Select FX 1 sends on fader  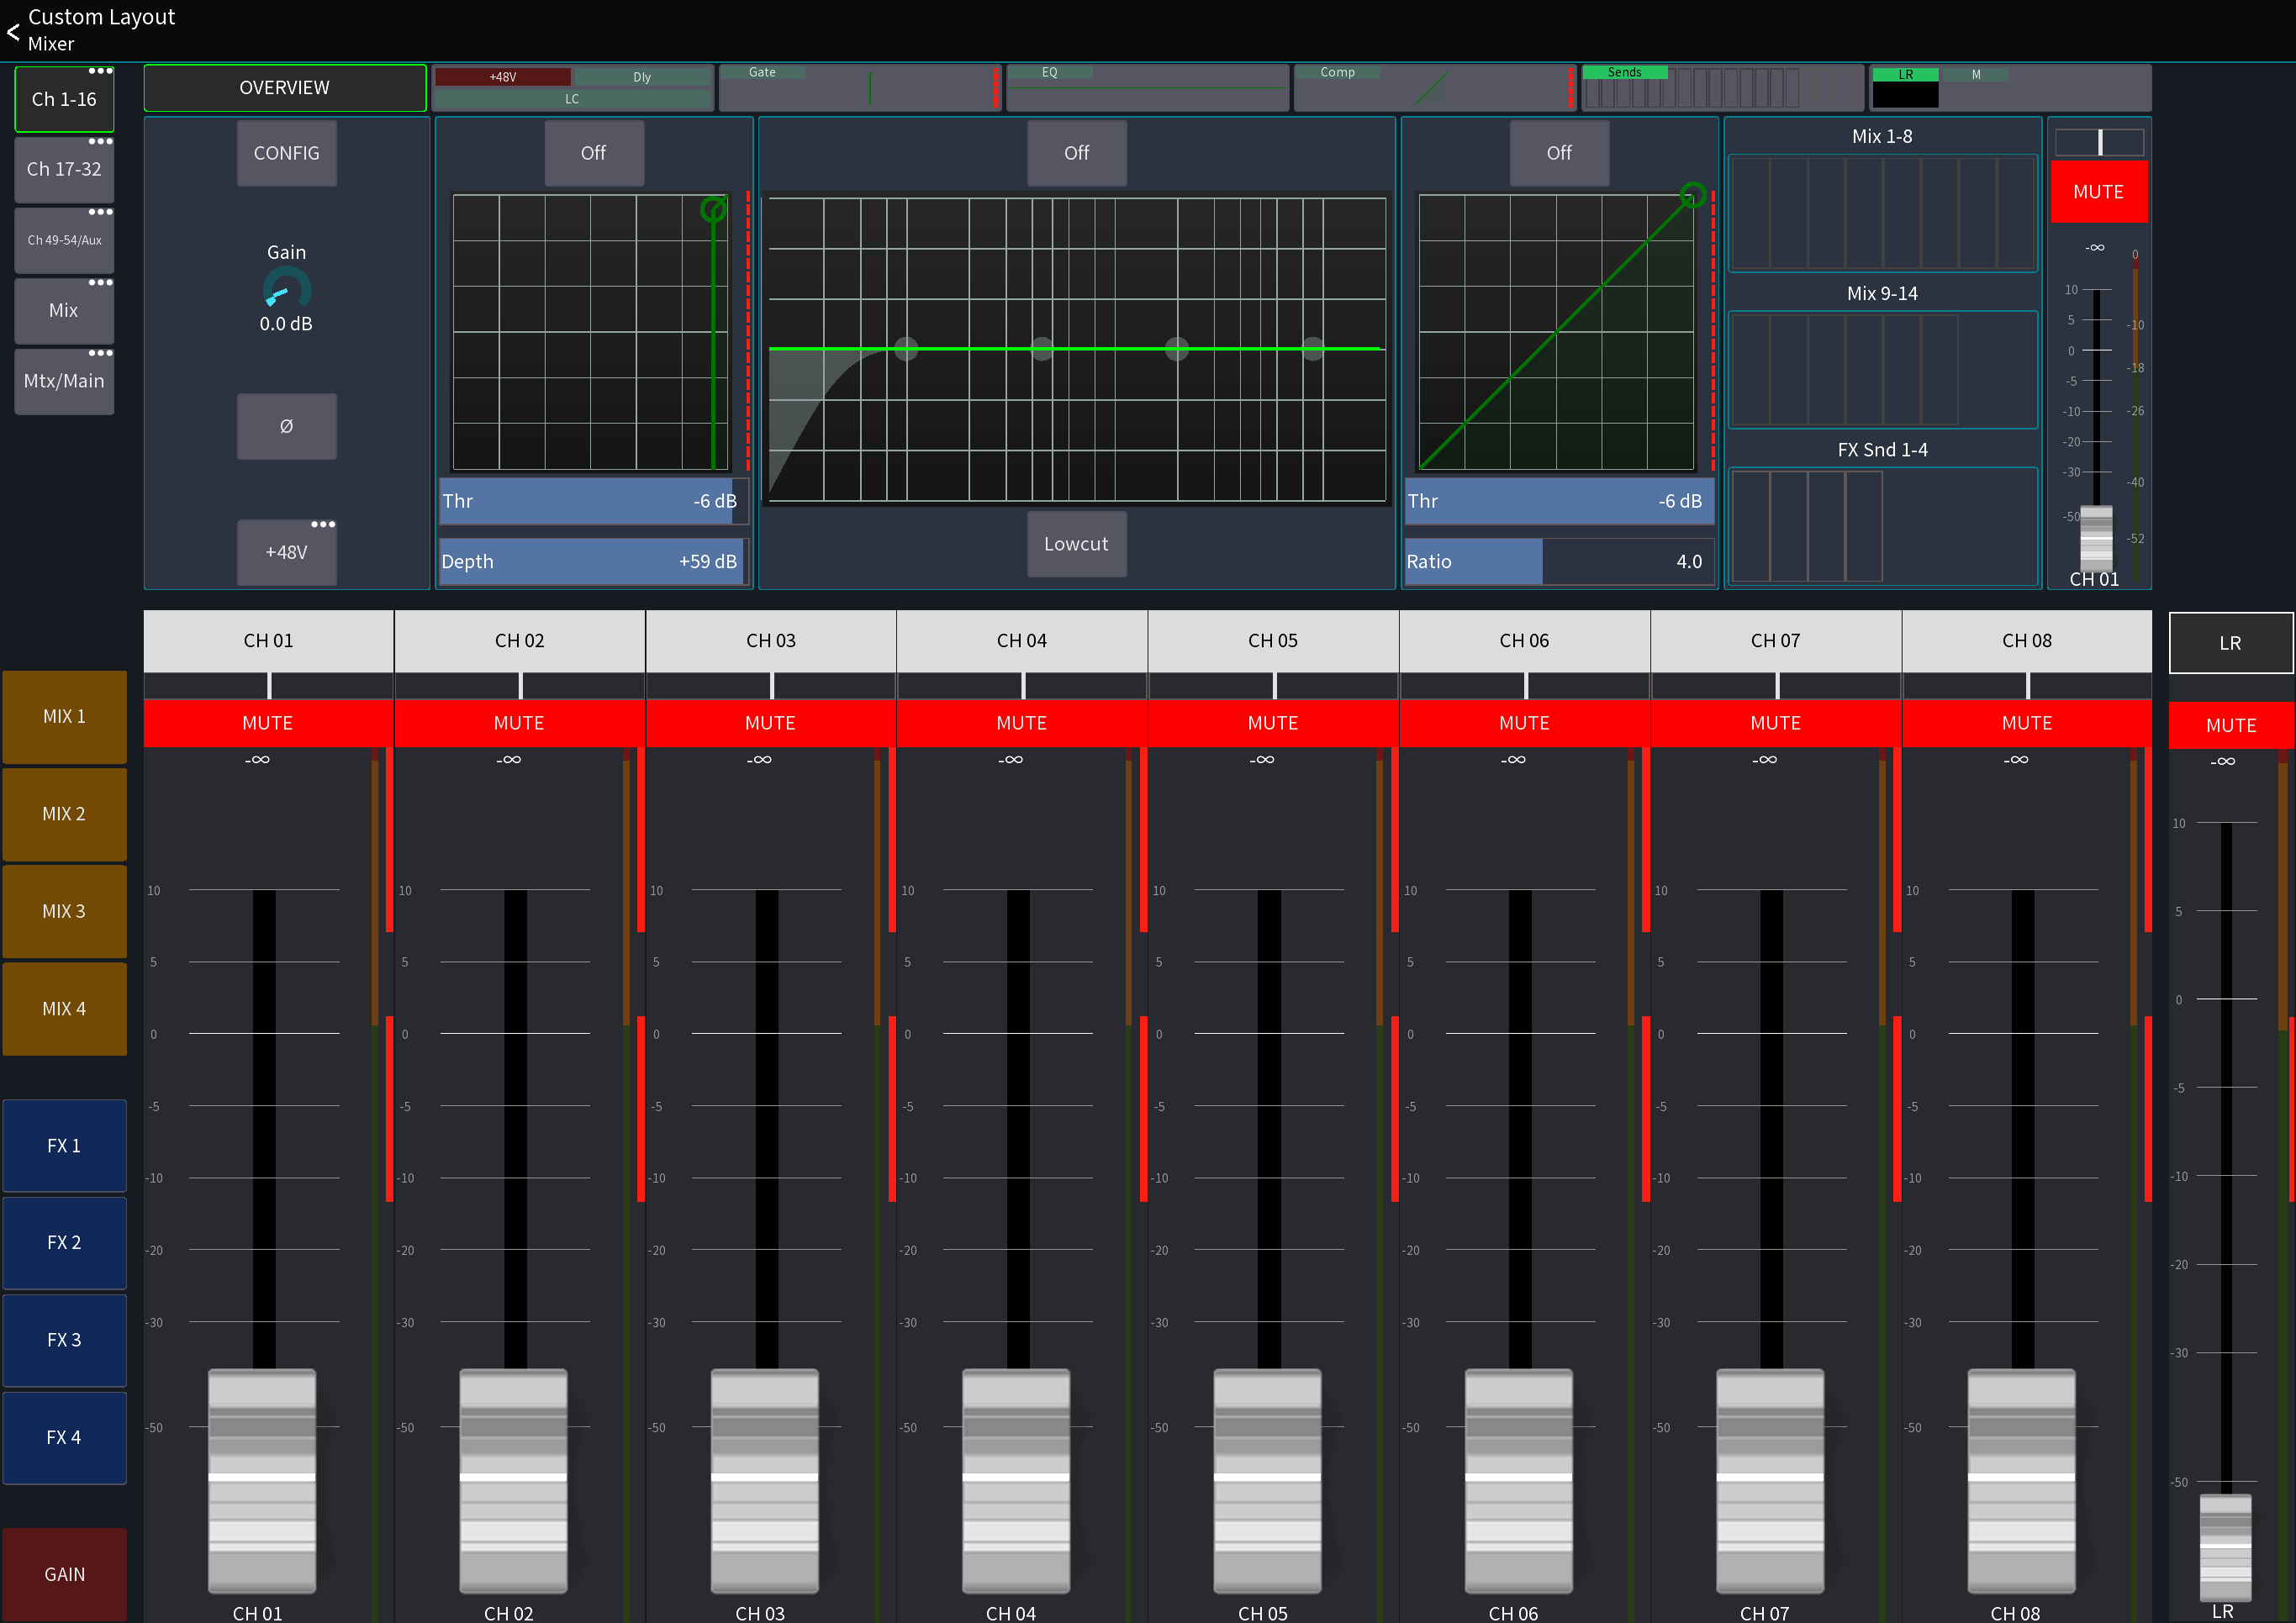tap(64, 1146)
